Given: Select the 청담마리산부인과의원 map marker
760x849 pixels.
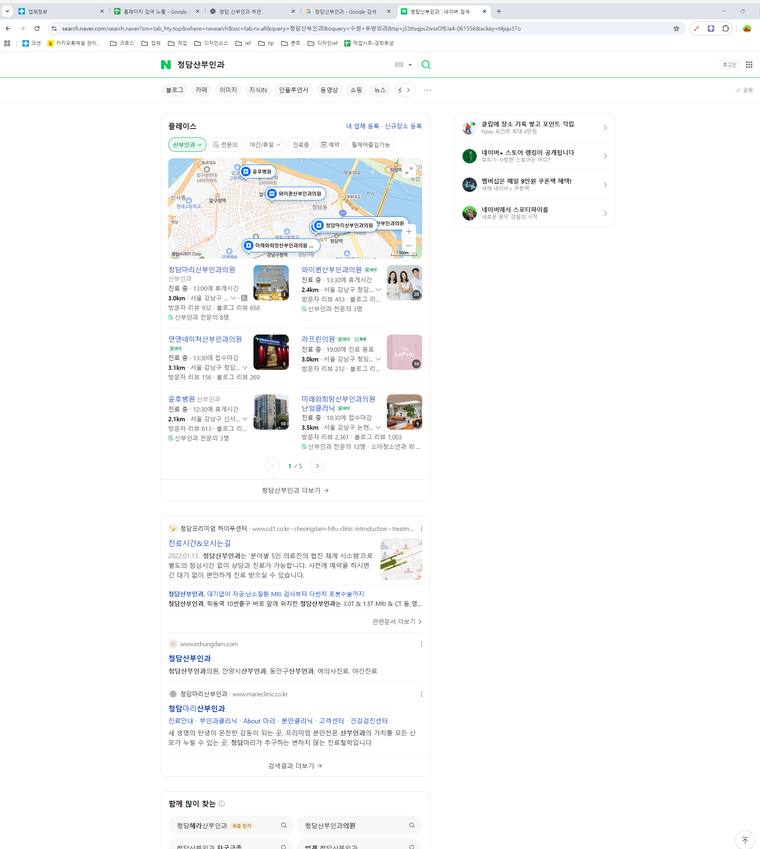Looking at the screenshot, I should click(x=345, y=225).
